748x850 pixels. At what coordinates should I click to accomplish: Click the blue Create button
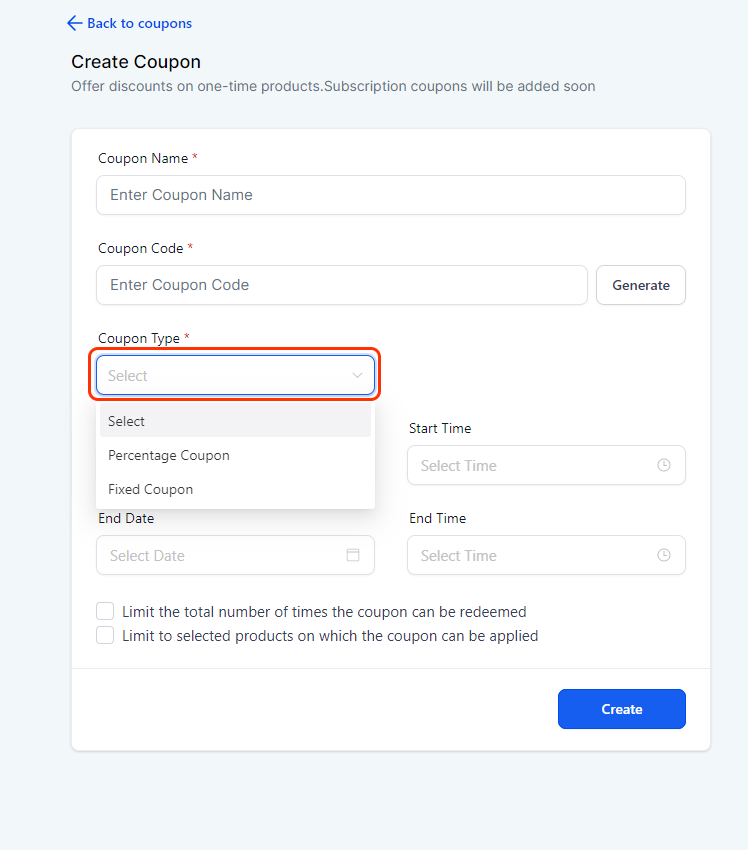[622, 709]
